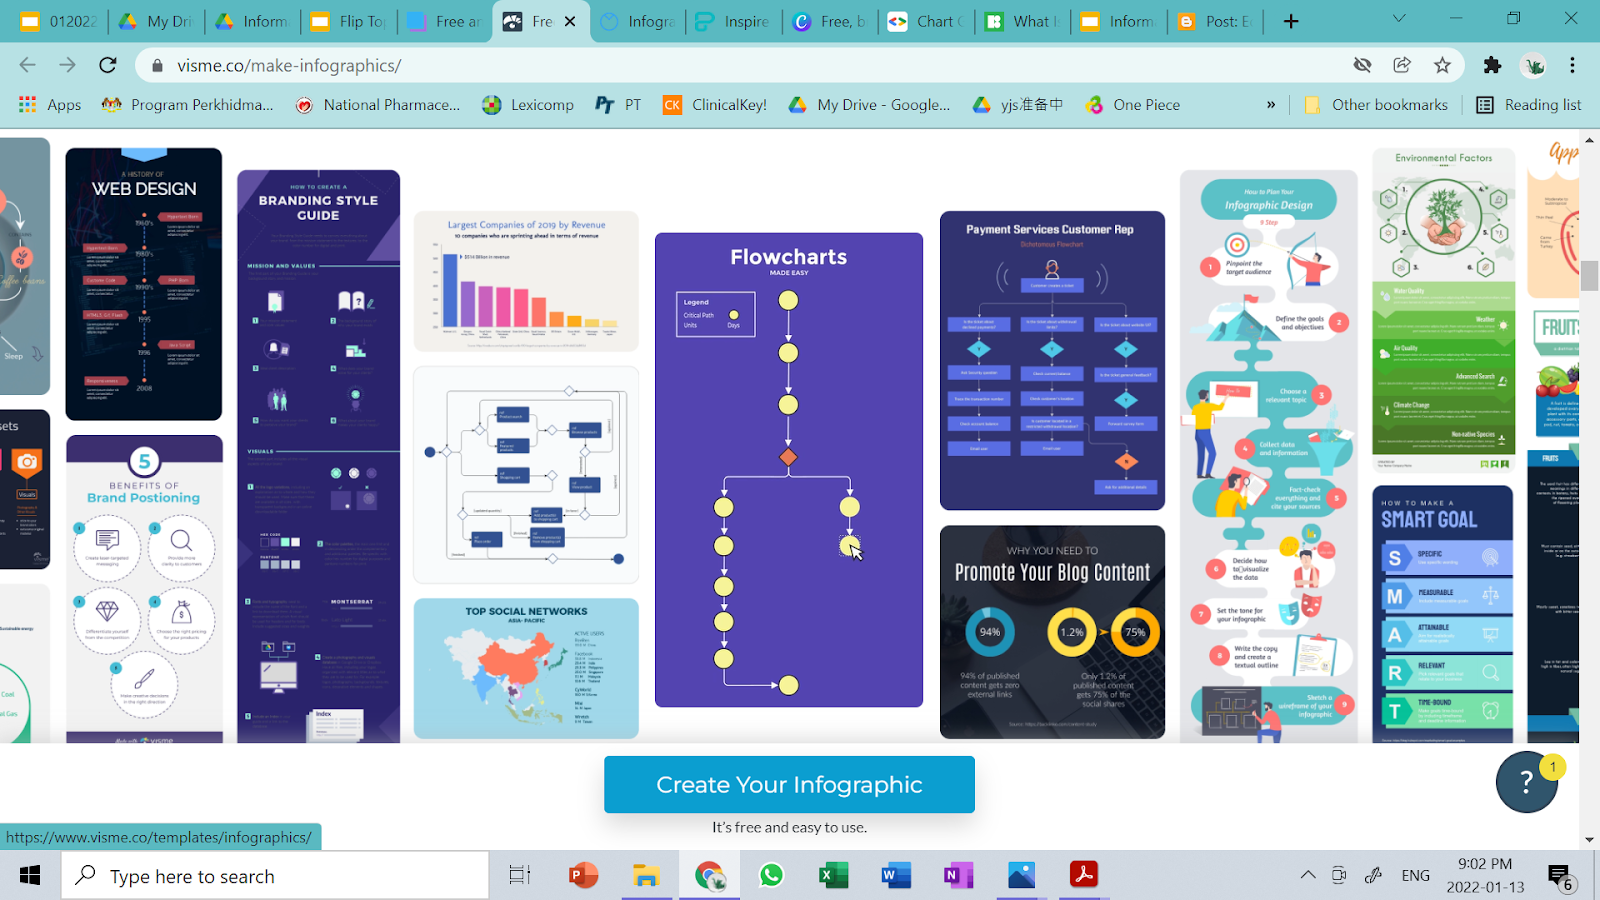Image resolution: width=1600 pixels, height=900 pixels.
Task: Open Other bookmarks folder
Action: pos(1376,104)
